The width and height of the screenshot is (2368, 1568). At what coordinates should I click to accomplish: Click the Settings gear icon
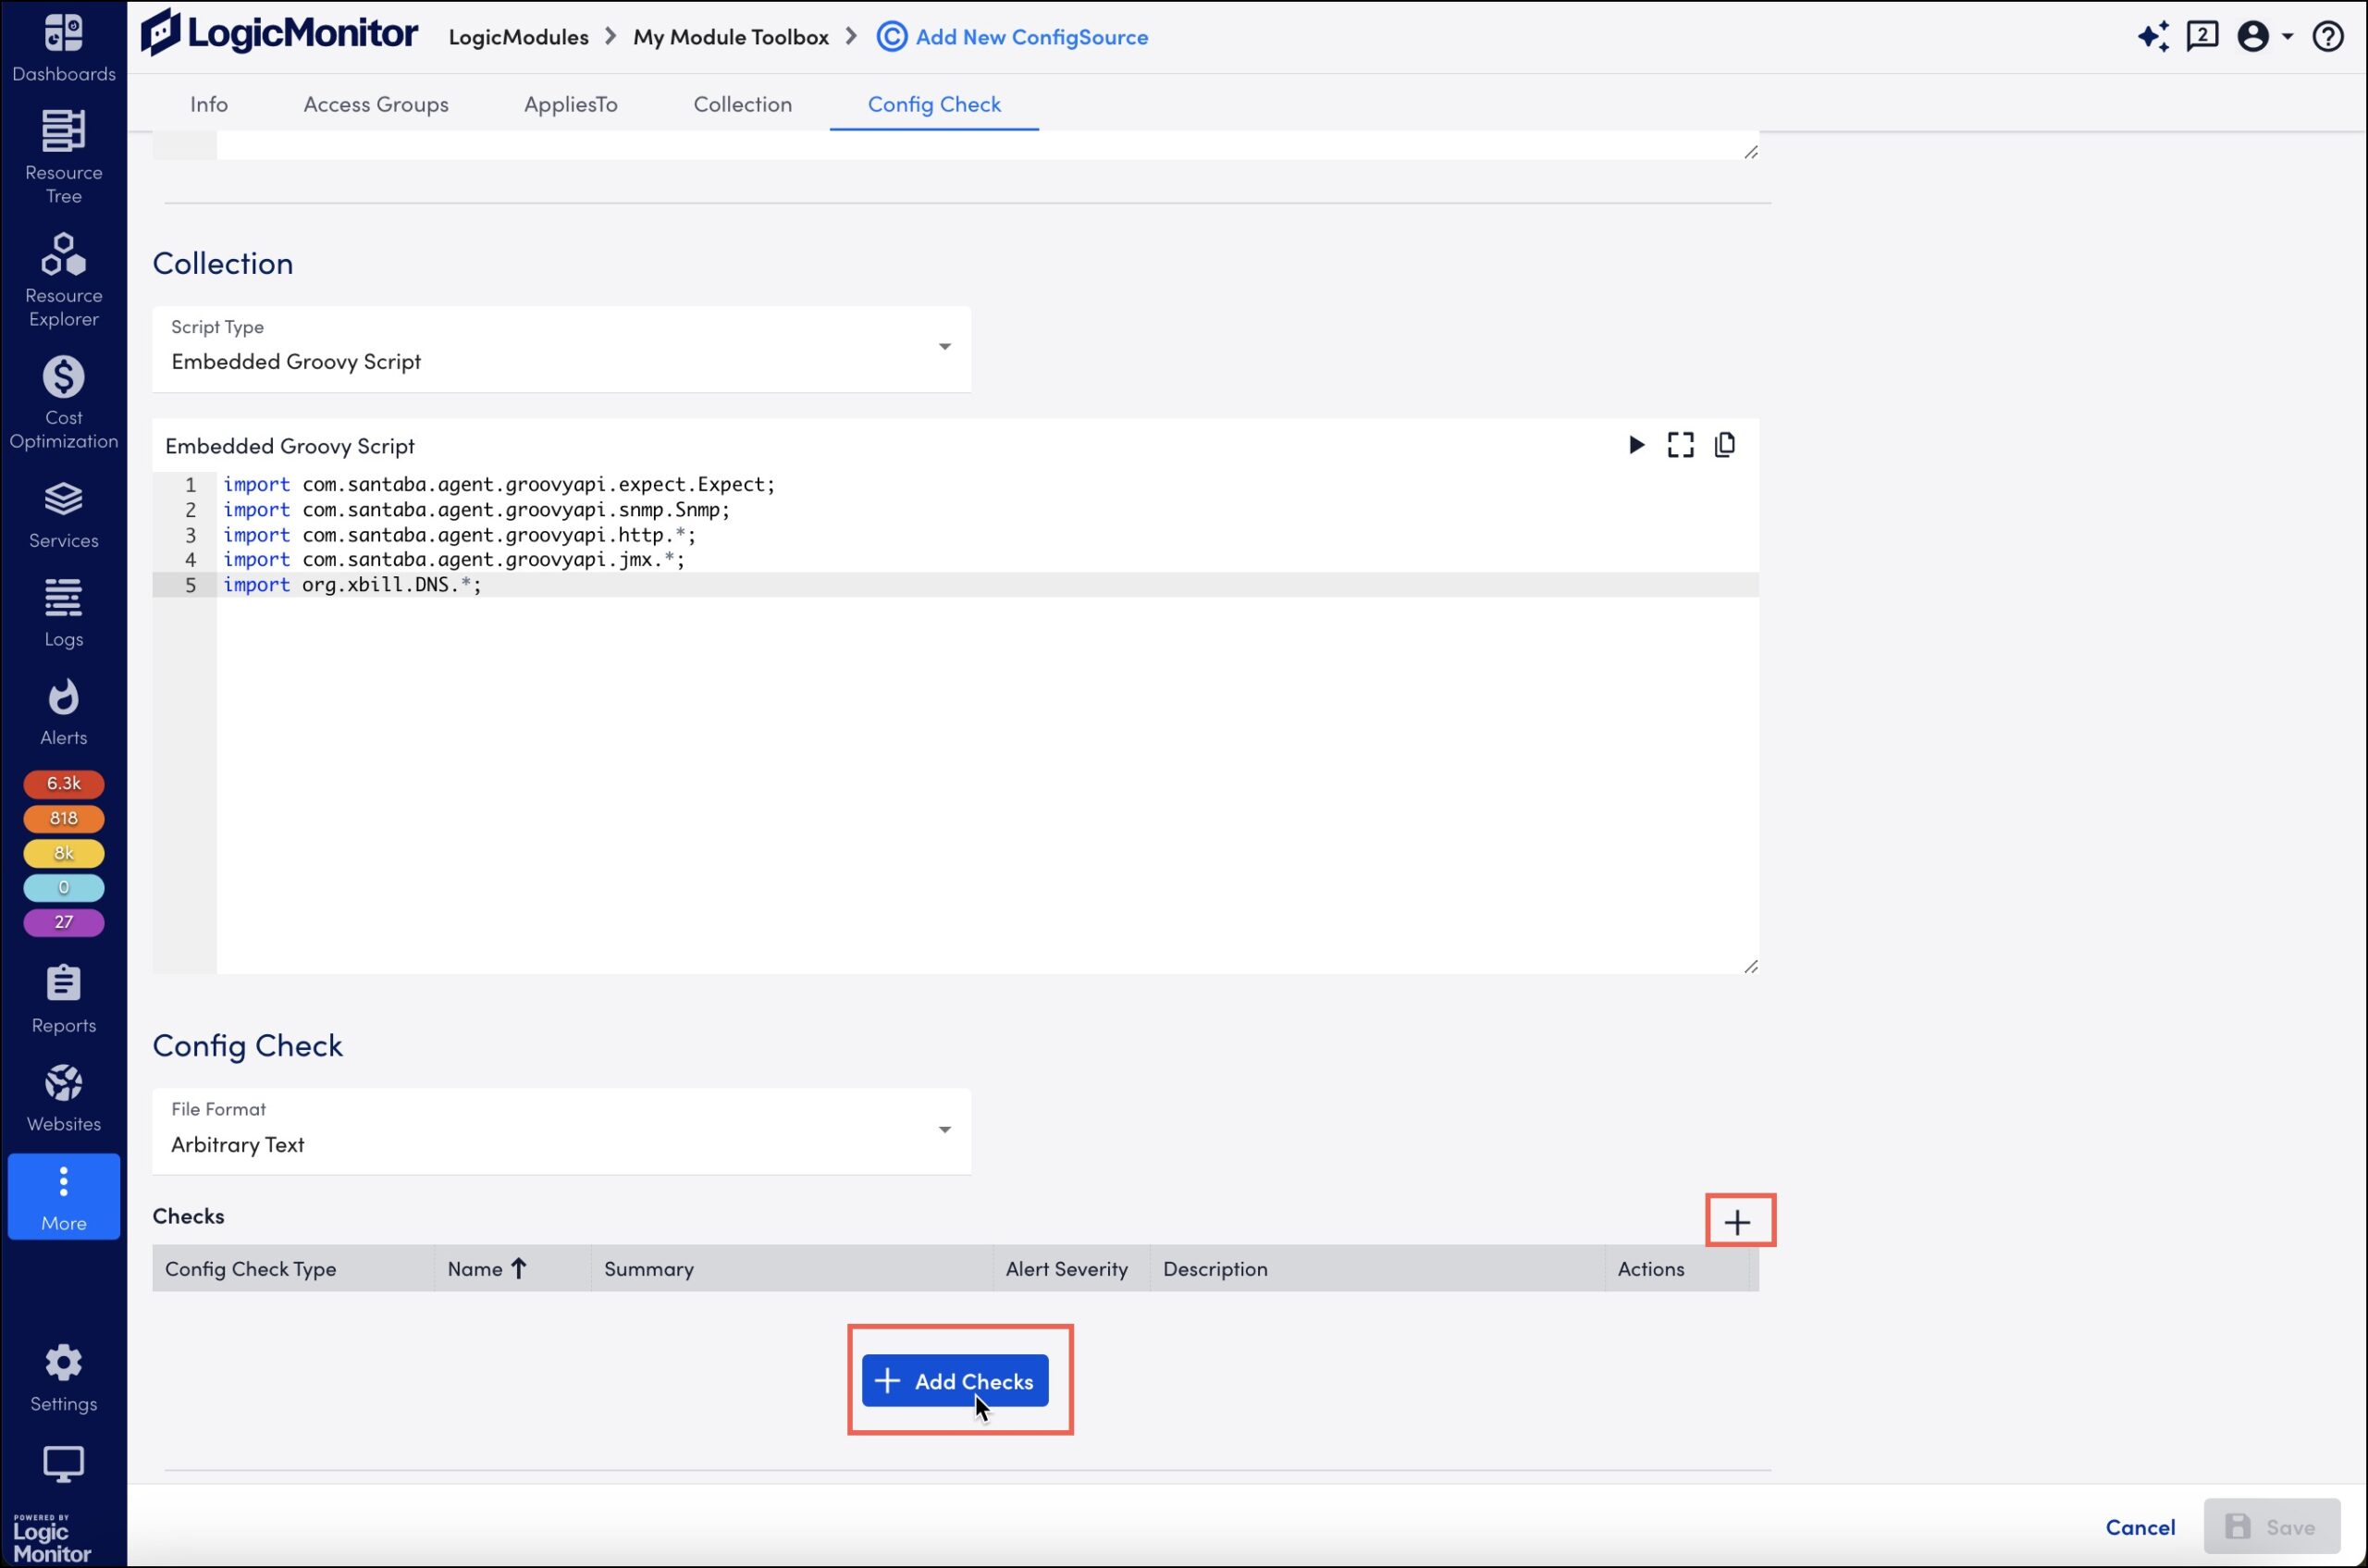pyautogui.click(x=63, y=1362)
